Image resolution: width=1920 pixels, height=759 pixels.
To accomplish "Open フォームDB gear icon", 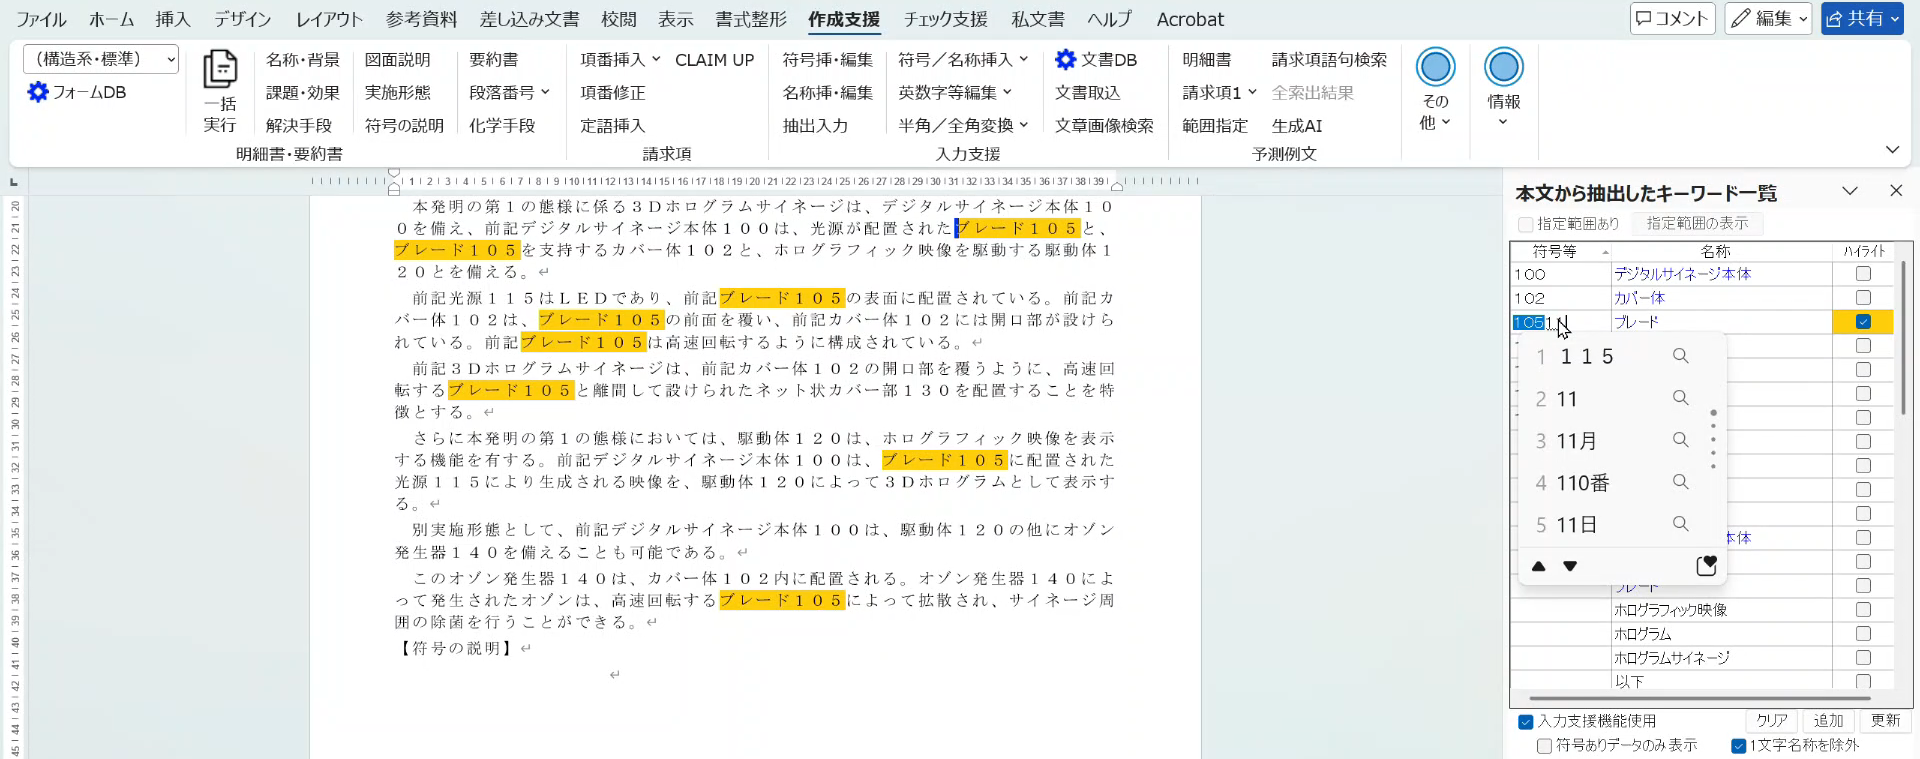I will (38, 92).
